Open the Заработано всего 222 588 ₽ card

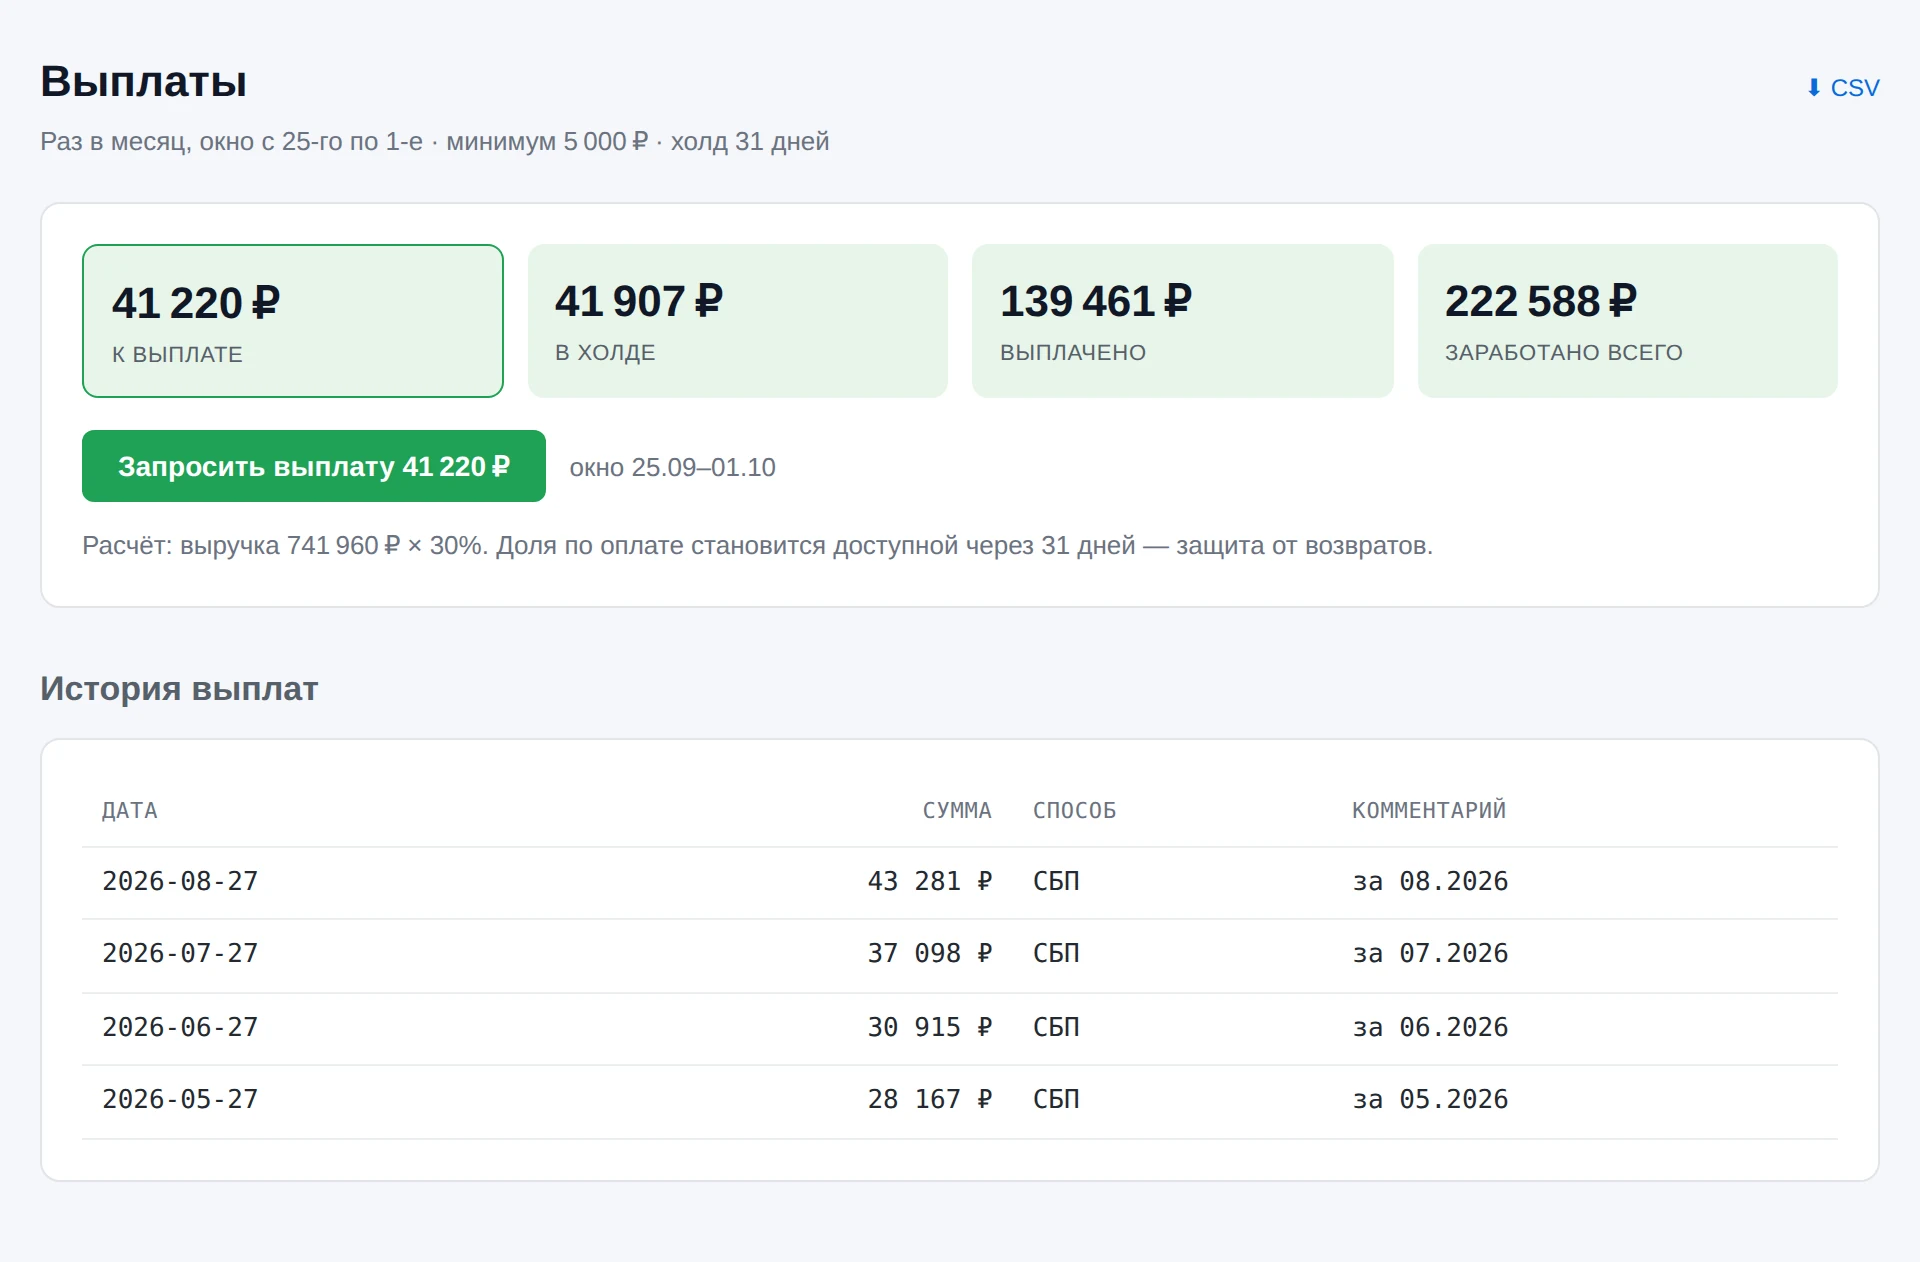pyautogui.click(x=1628, y=321)
